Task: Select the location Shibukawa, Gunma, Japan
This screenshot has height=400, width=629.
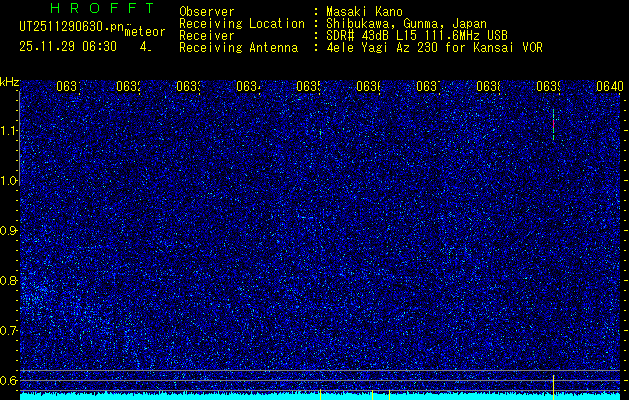Action: click(406, 24)
